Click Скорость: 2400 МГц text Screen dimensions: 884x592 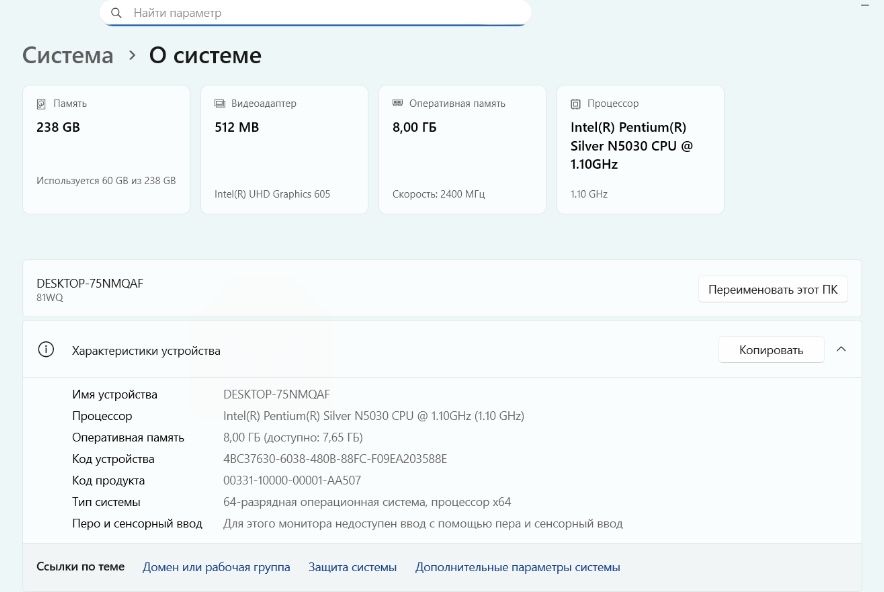coord(439,194)
